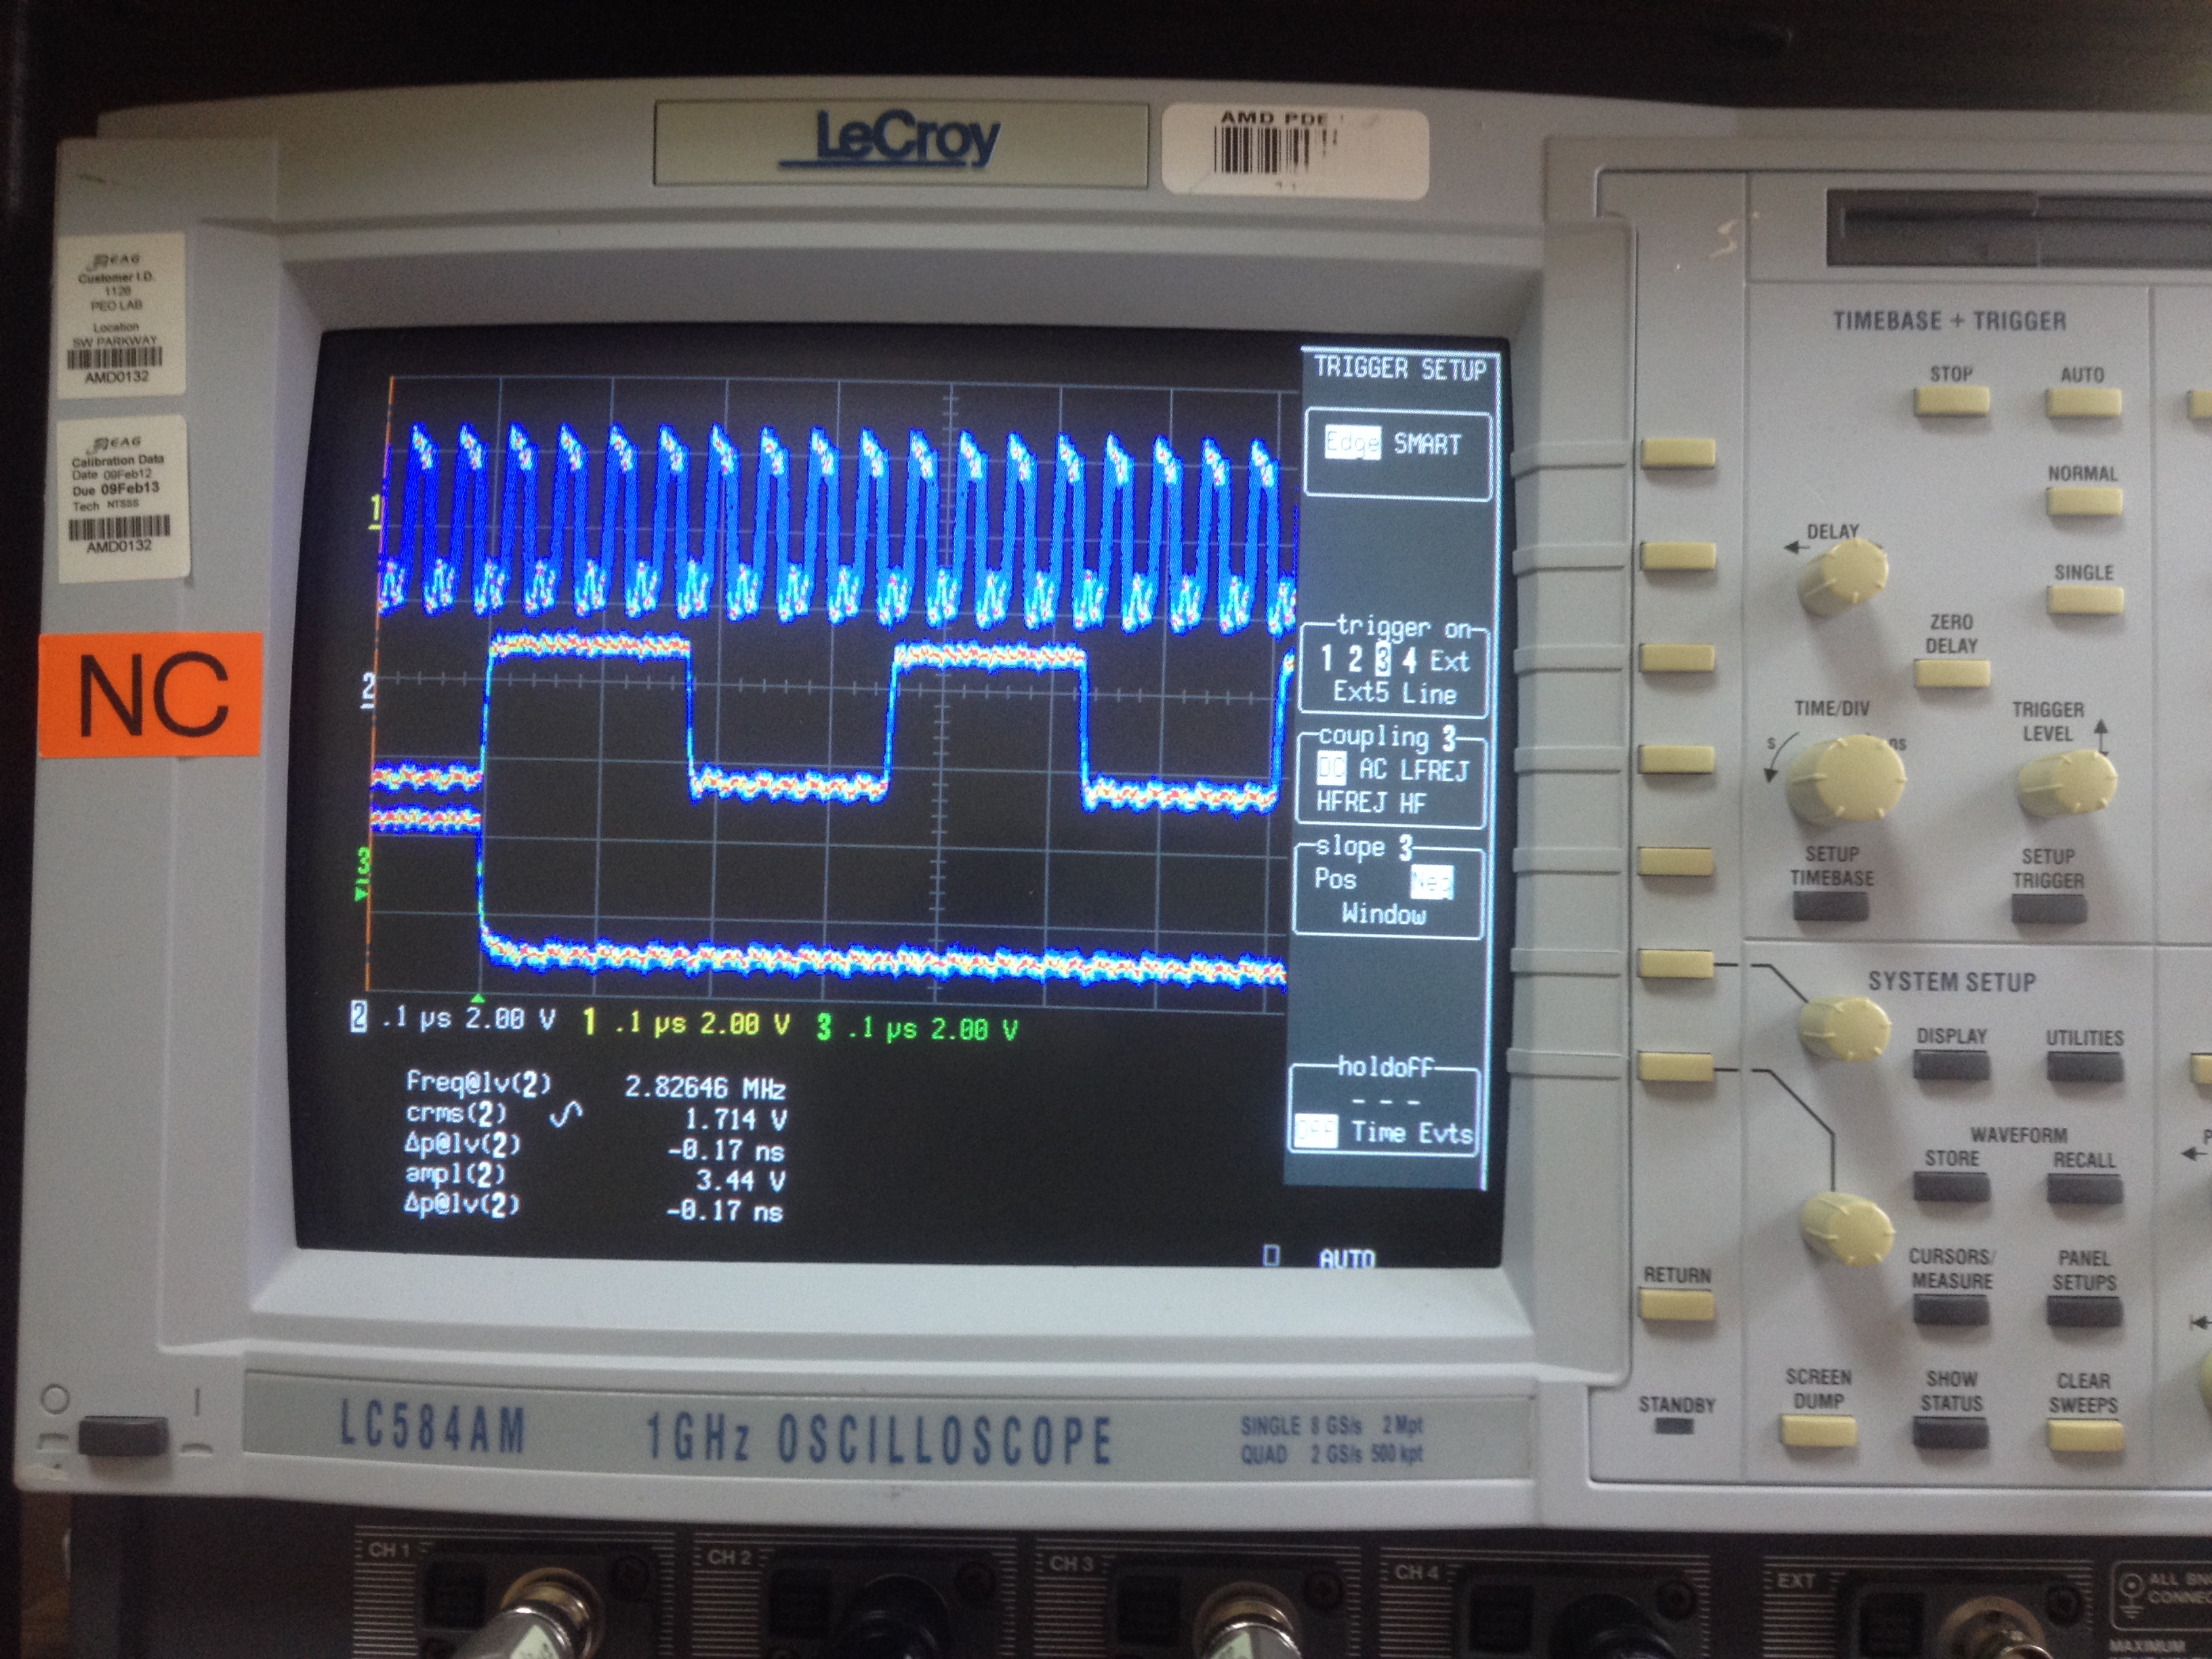The image size is (2212, 1659).
Task: Select Edge trigger type on screen
Action: coord(1352,442)
